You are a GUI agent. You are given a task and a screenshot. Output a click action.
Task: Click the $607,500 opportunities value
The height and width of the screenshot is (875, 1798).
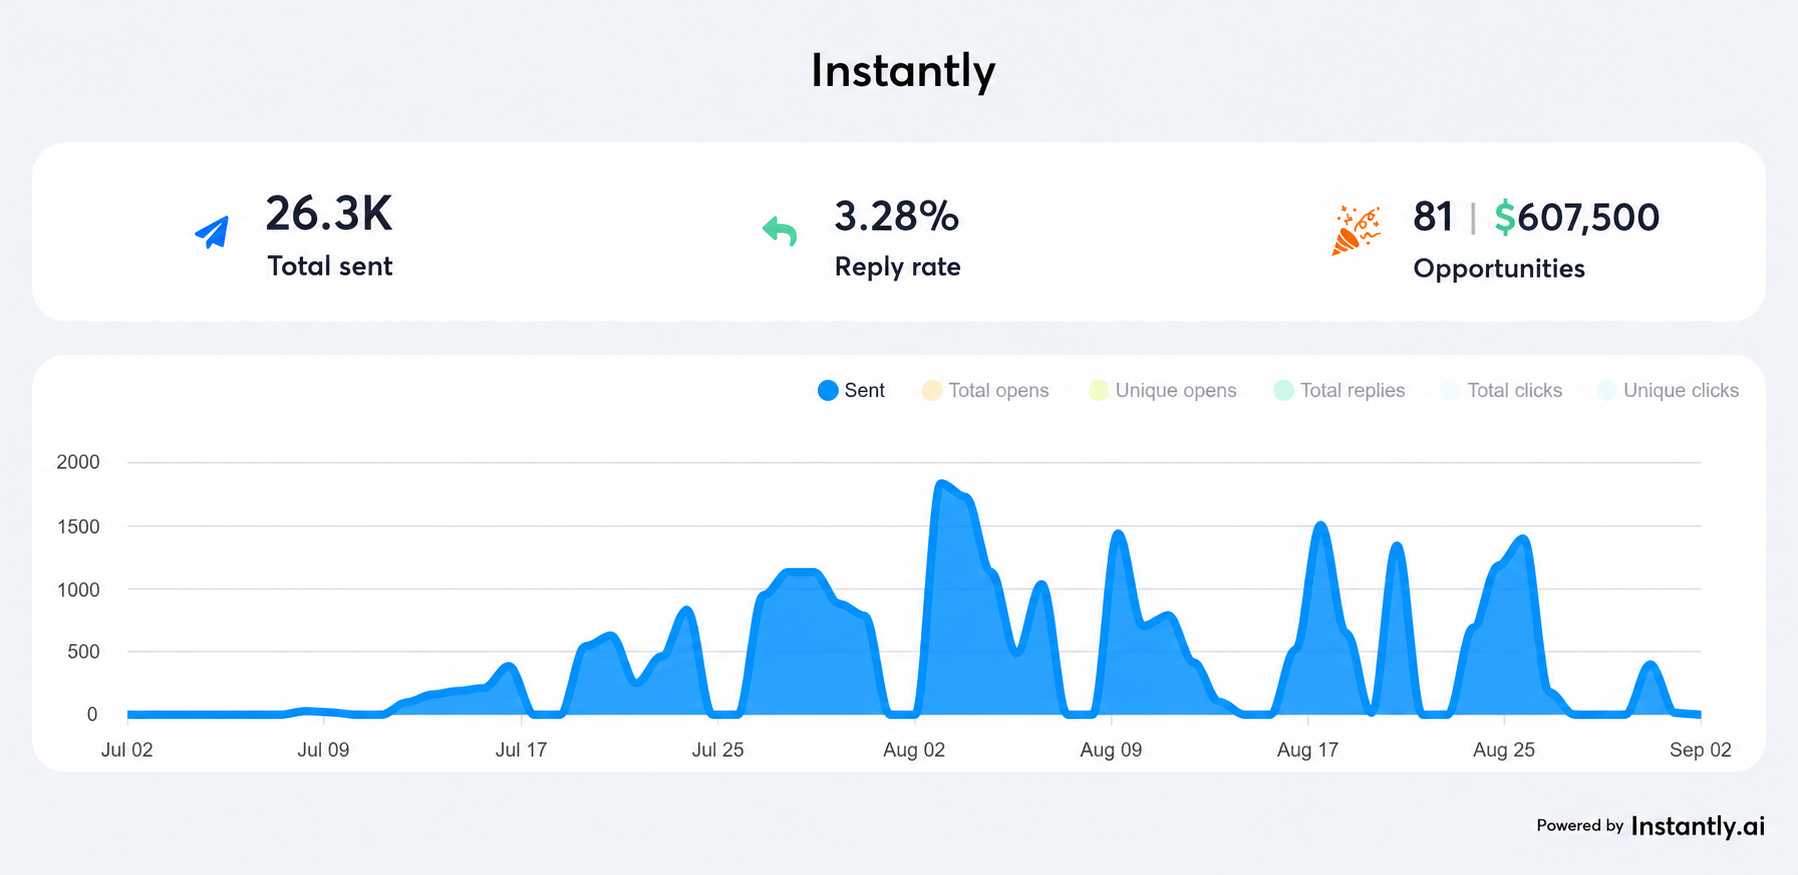click(1577, 217)
